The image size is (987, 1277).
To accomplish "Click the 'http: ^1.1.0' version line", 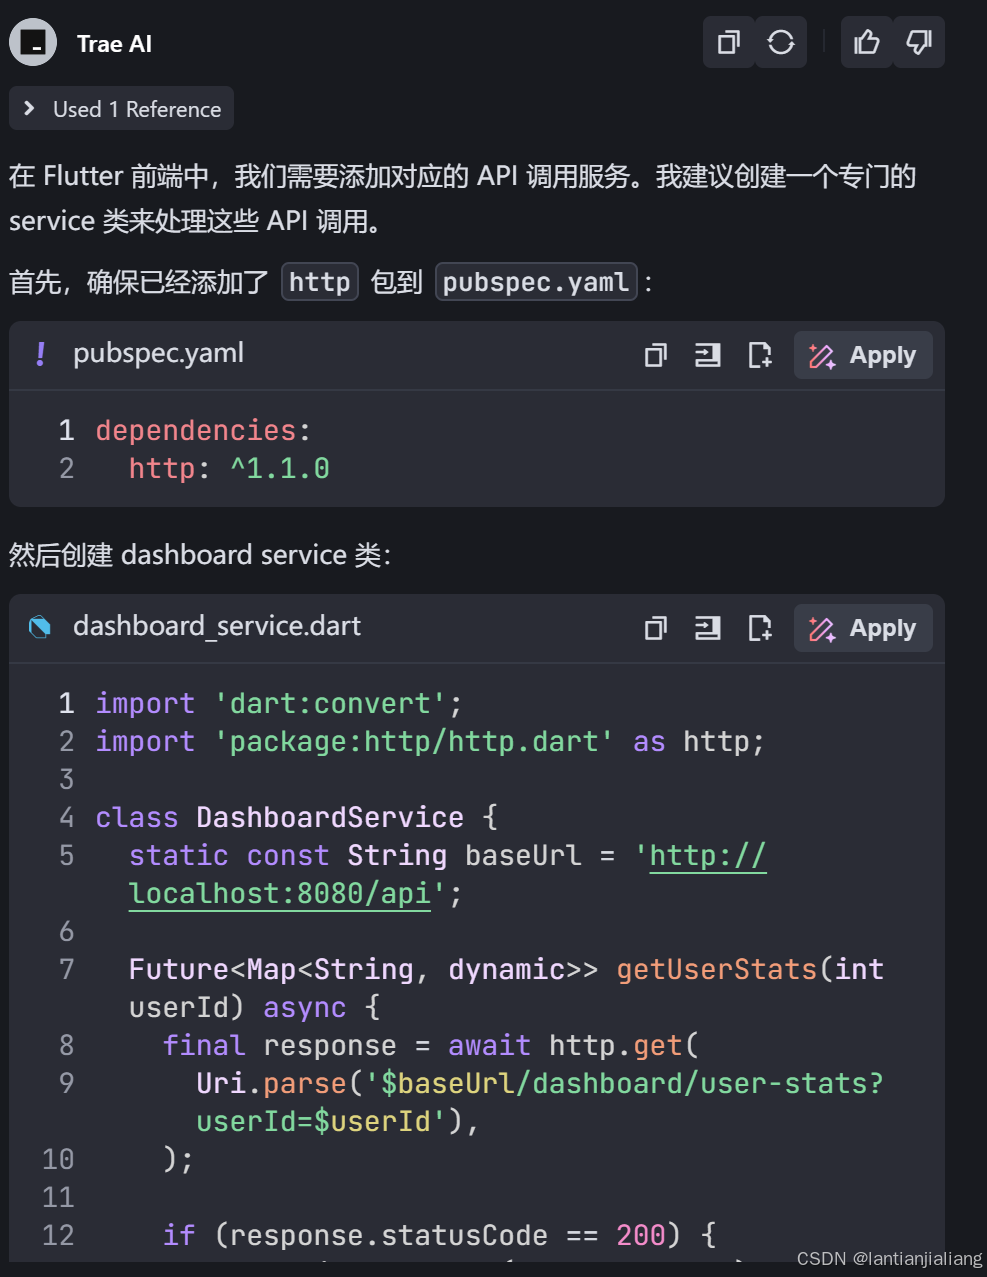I will (x=229, y=468).
